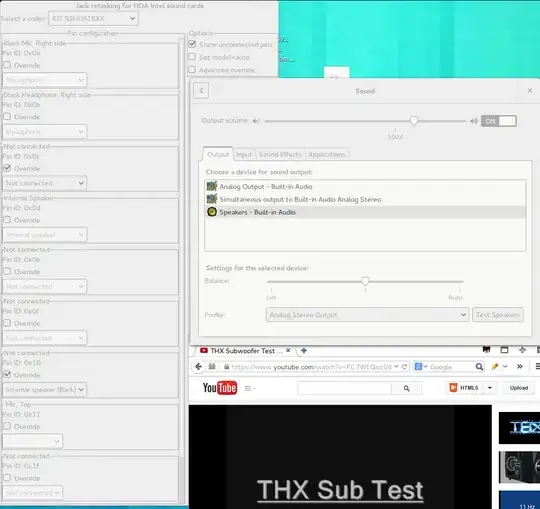Click the Balance slider handle

(x=365, y=281)
